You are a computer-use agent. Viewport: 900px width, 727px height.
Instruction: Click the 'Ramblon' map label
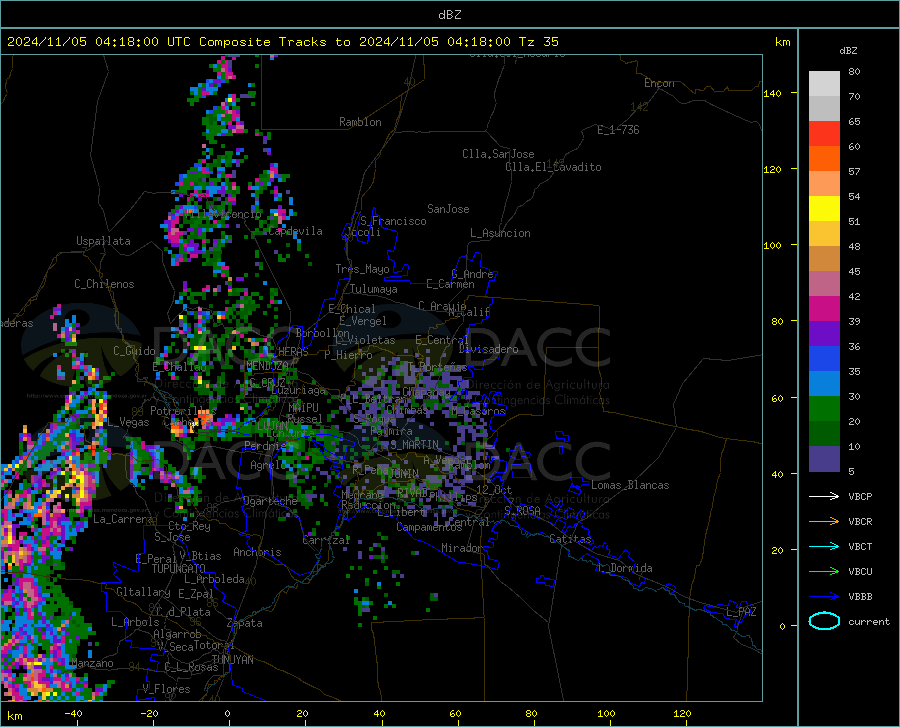coord(360,122)
